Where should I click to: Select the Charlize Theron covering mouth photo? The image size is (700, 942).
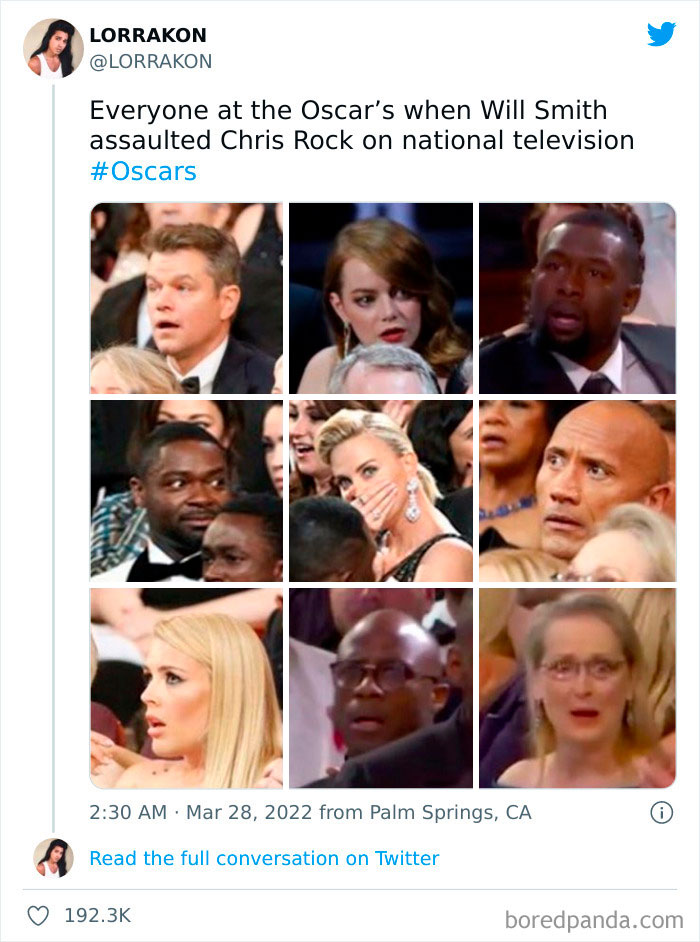(x=381, y=490)
